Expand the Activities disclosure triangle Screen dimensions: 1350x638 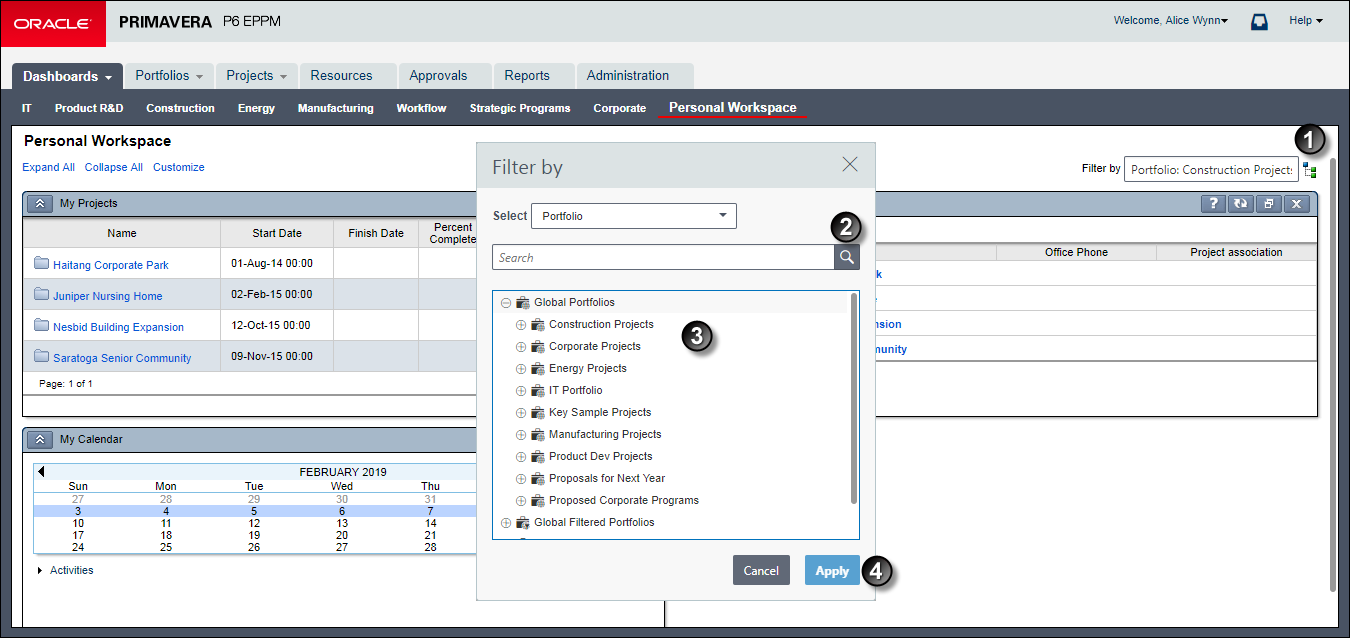tap(40, 570)
